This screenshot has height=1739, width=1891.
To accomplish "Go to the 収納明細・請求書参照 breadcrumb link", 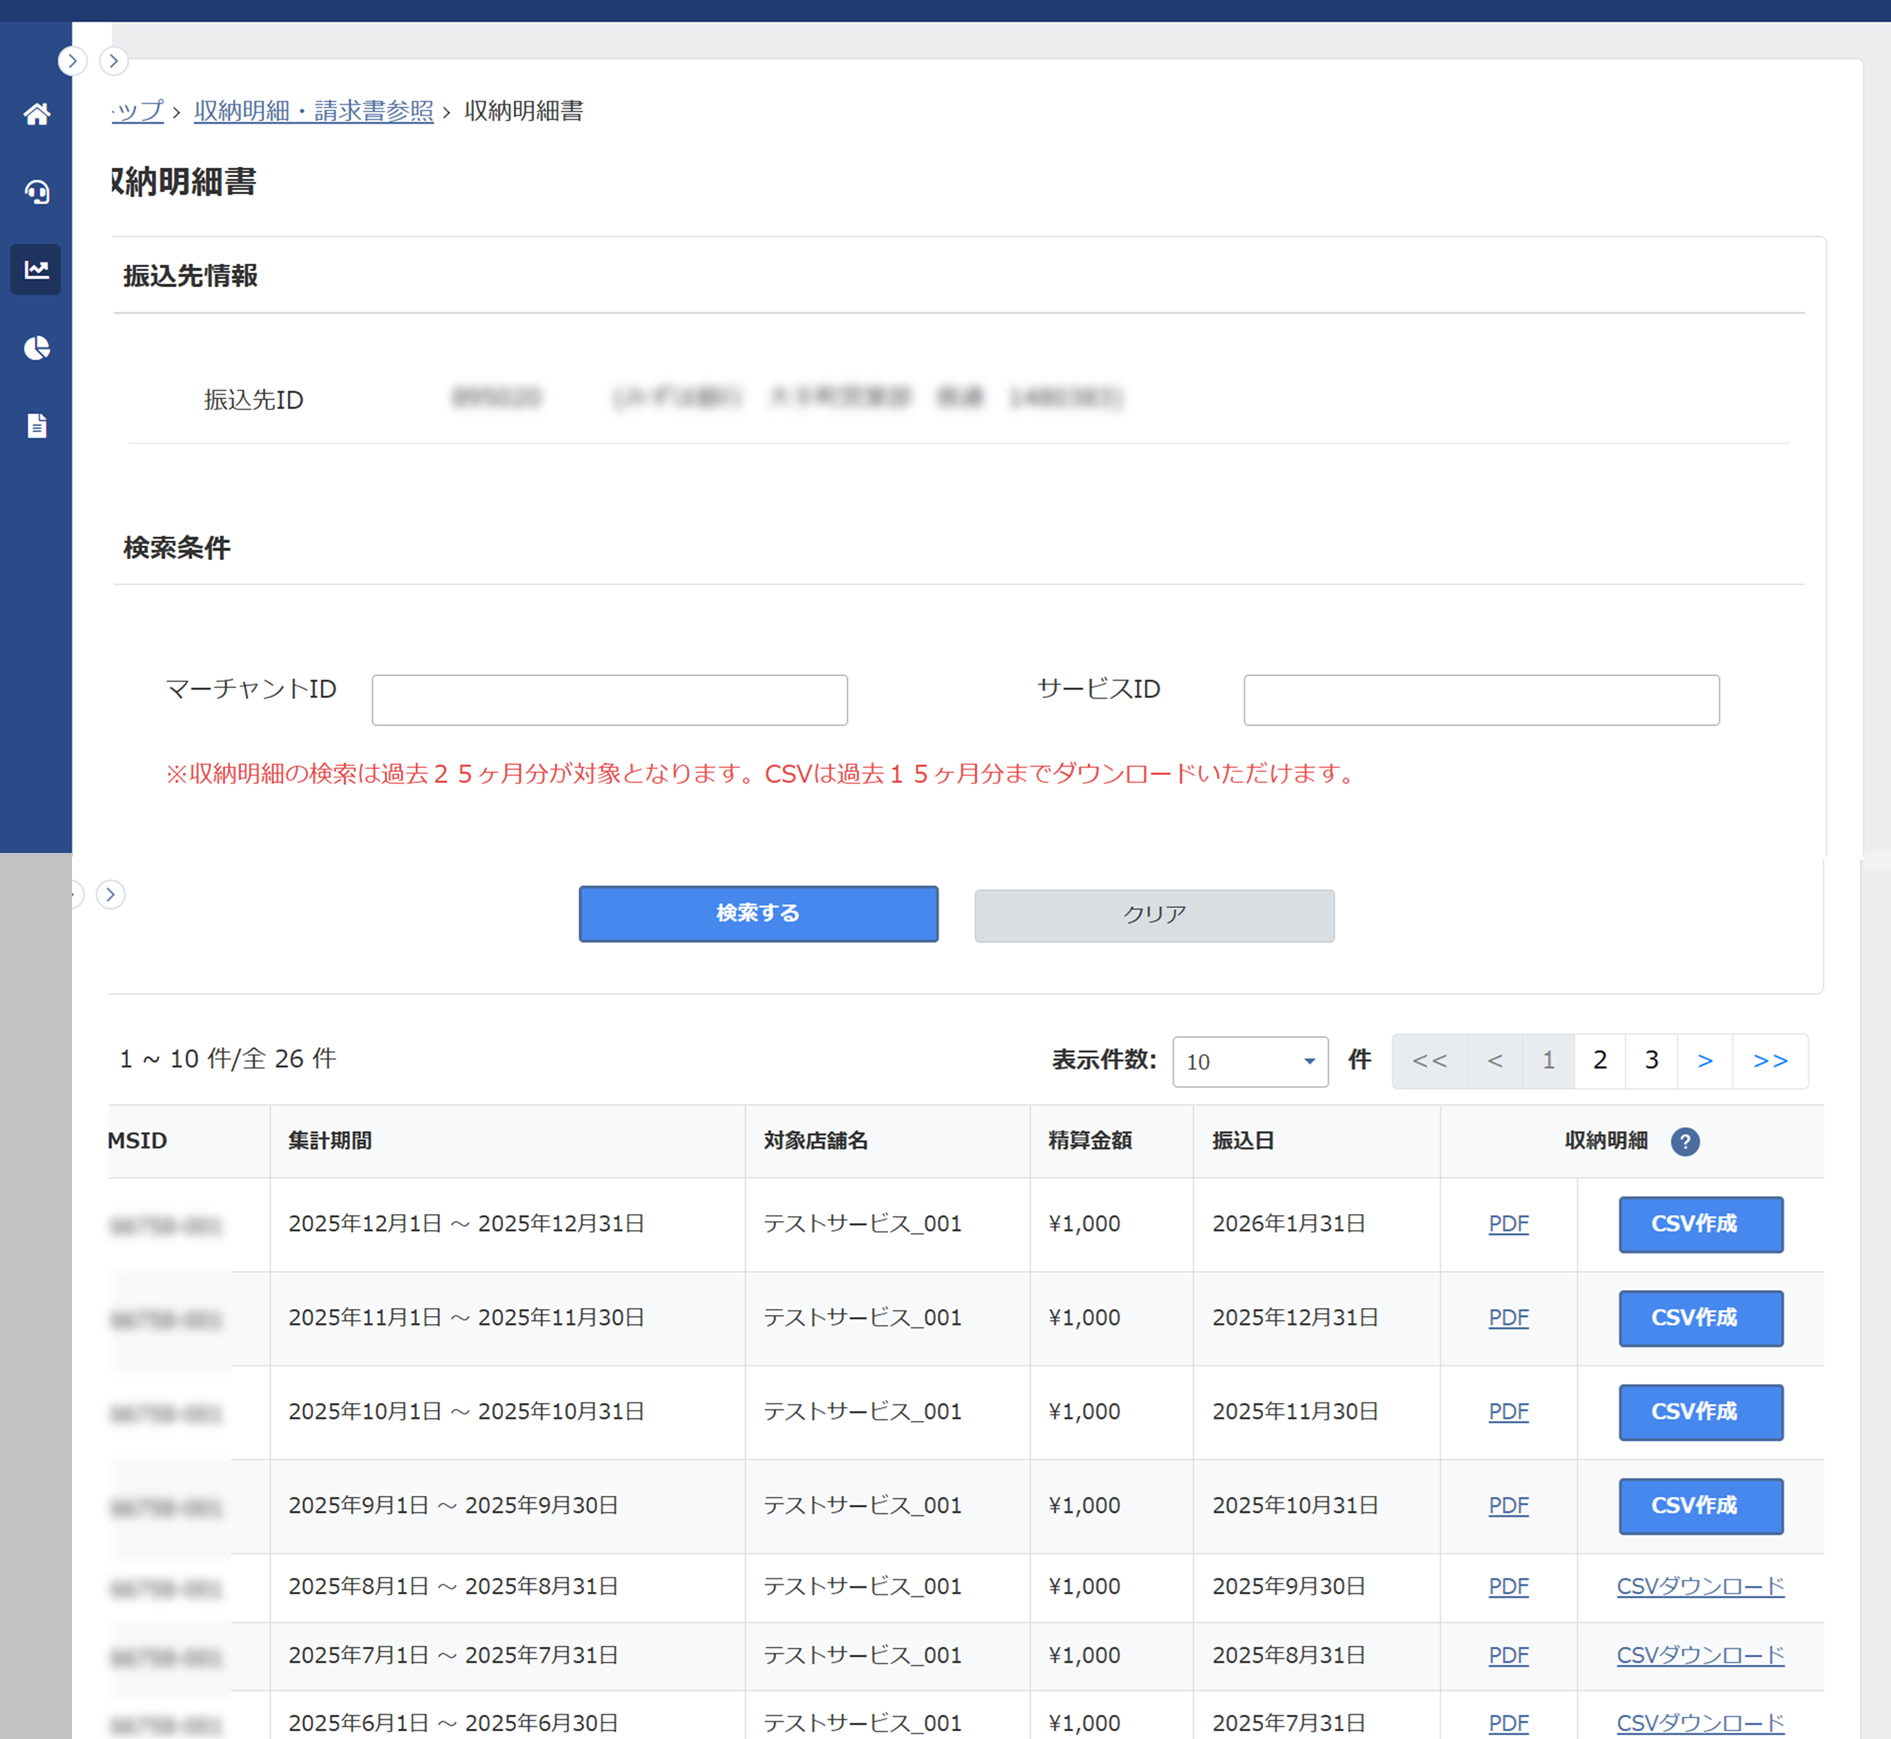I will tap(313, 111).
